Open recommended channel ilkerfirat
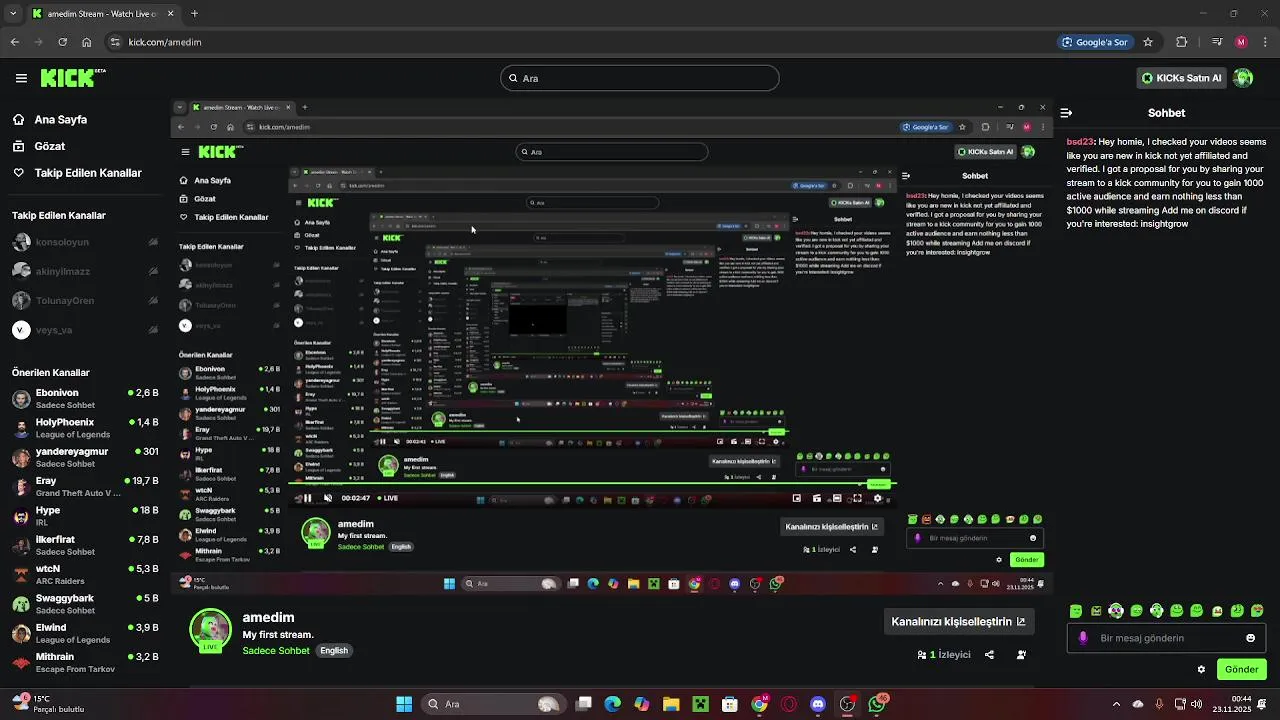Viewport: 1280px width, 720px height. pos(85,545)
